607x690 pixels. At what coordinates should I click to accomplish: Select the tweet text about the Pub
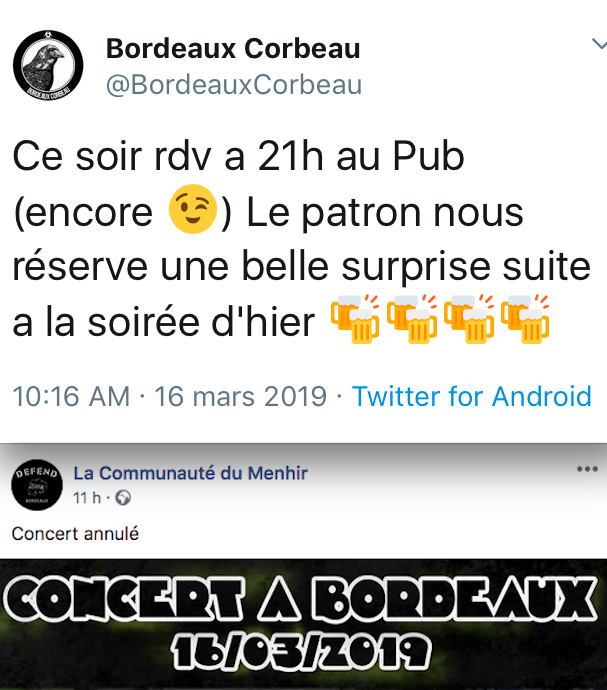(302, 239)
